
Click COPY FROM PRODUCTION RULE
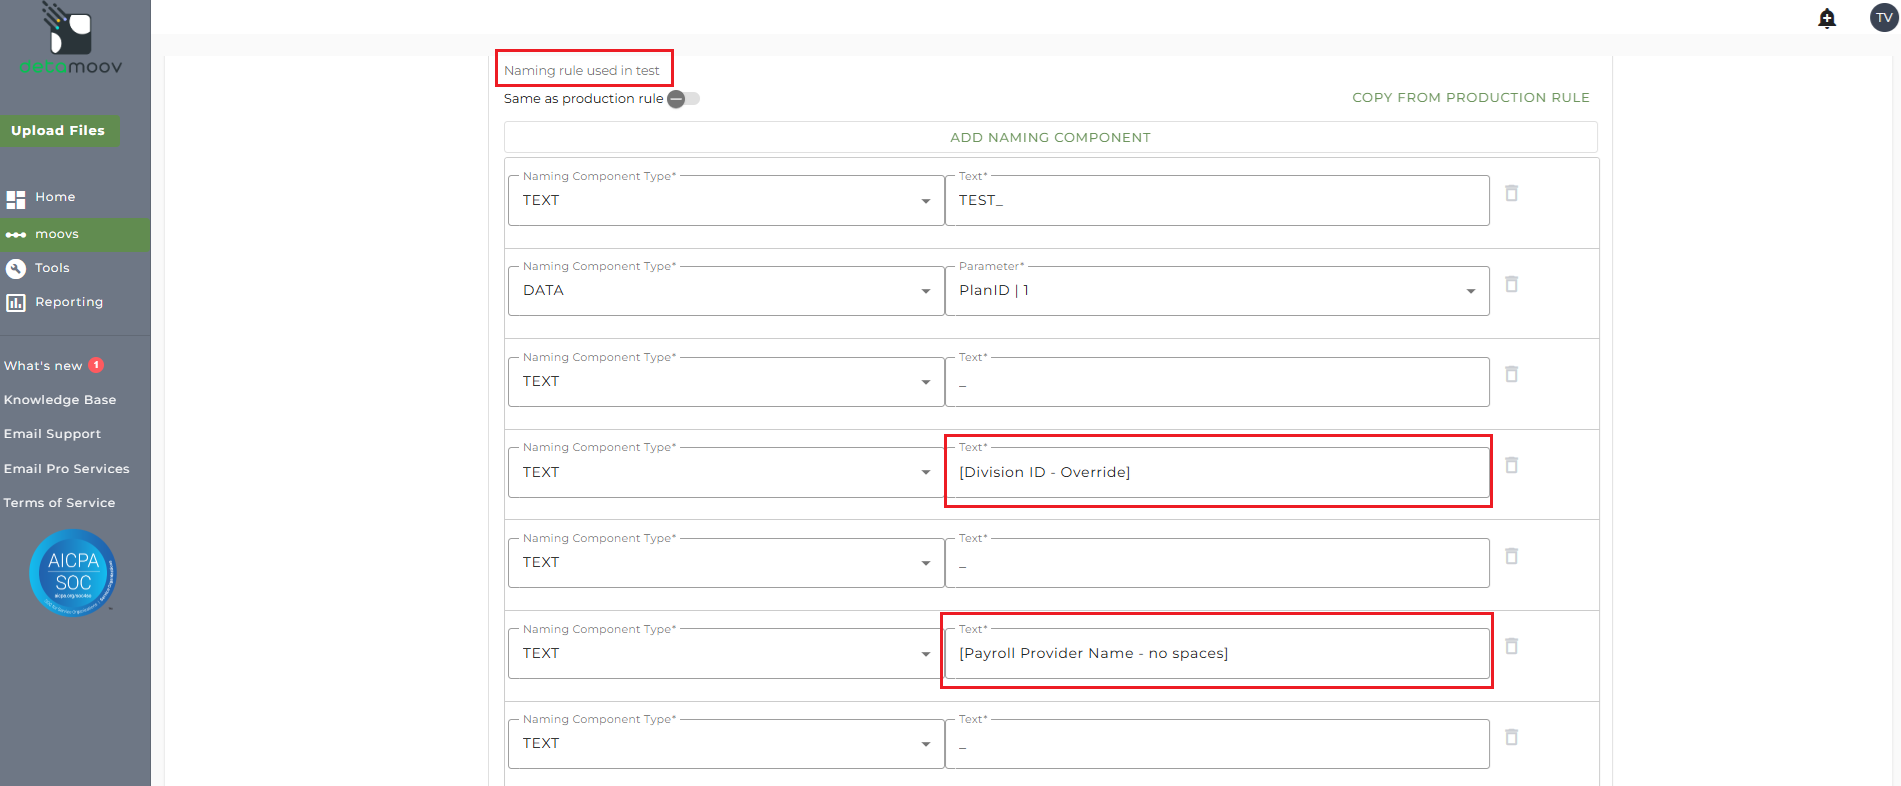point(1470,97)
